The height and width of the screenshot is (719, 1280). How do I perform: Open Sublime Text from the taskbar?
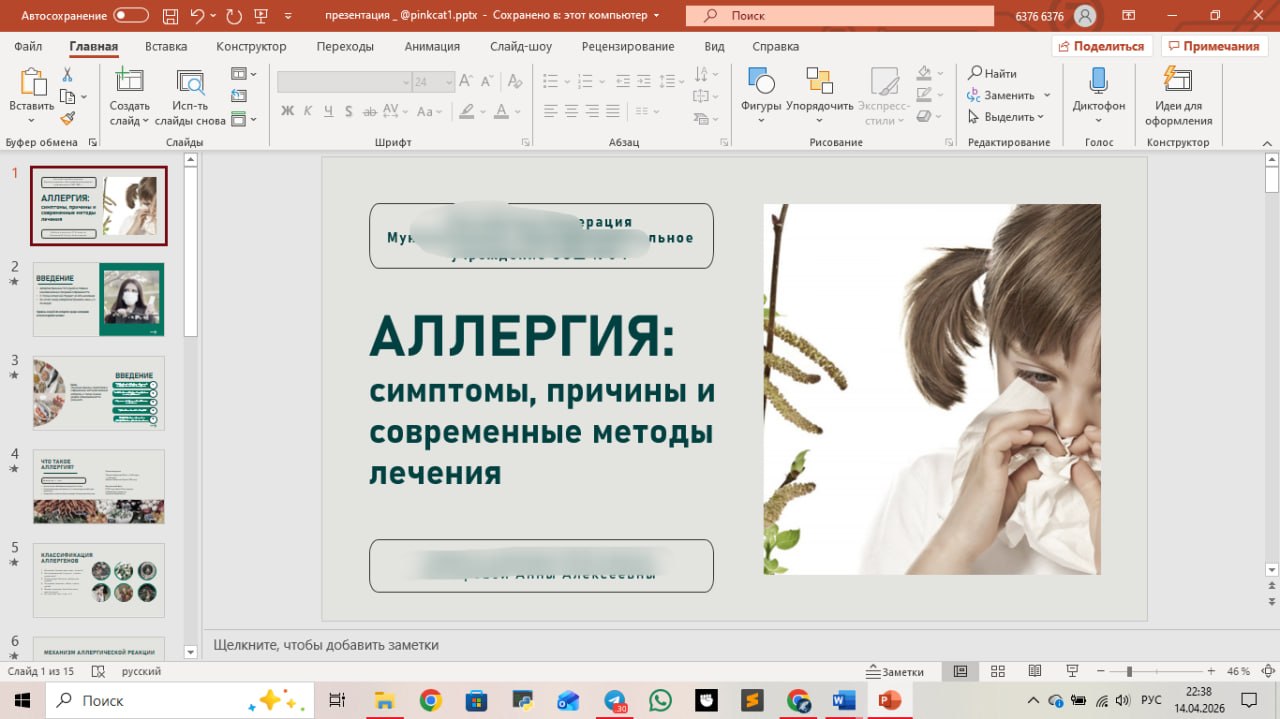pyautogui.click(x=752, y=700)
